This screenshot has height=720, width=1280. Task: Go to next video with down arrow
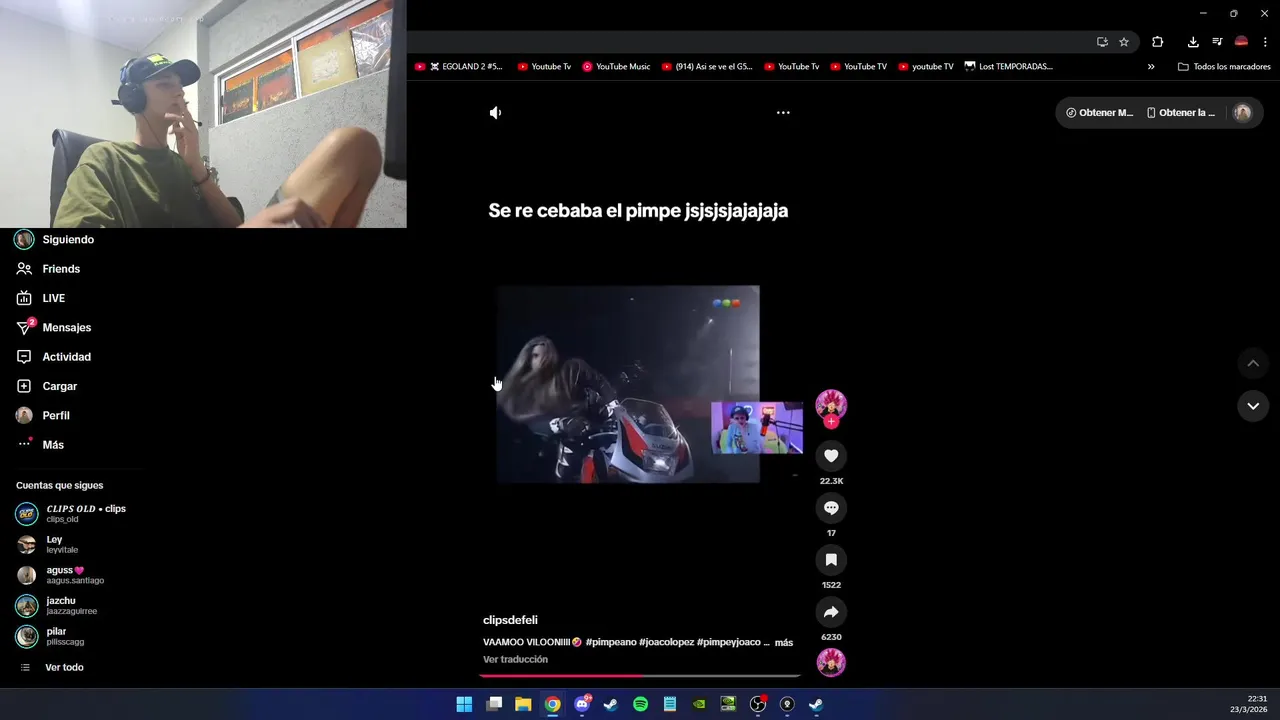click(x=1253, y=406)
